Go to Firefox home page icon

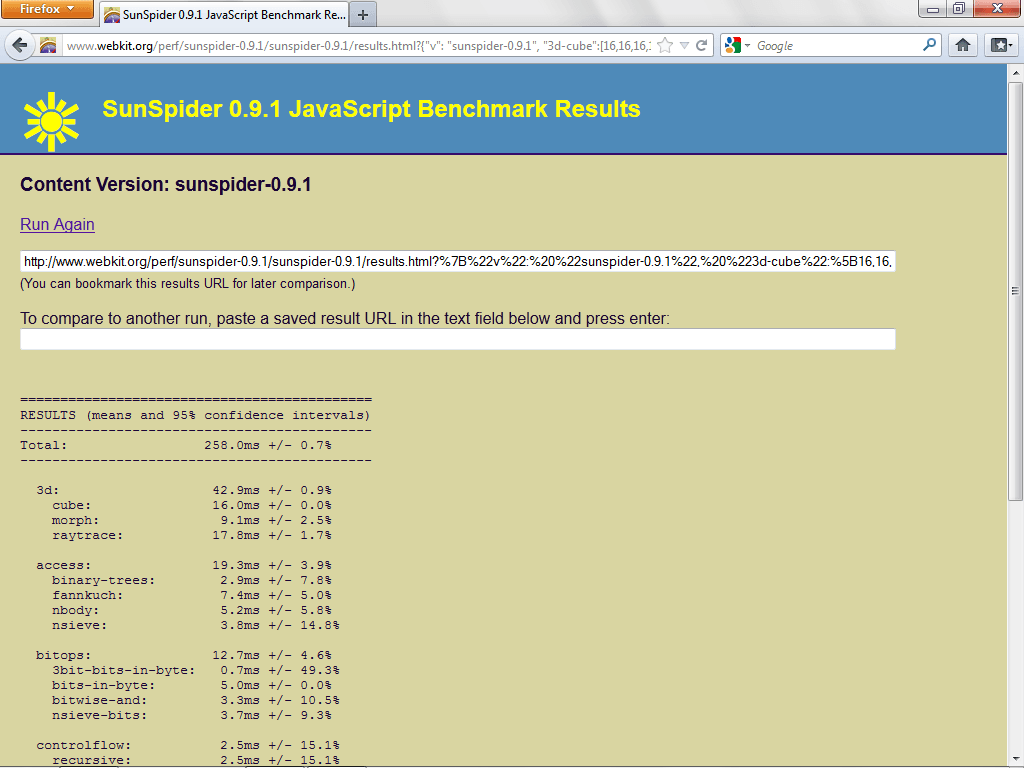point(963,45)
